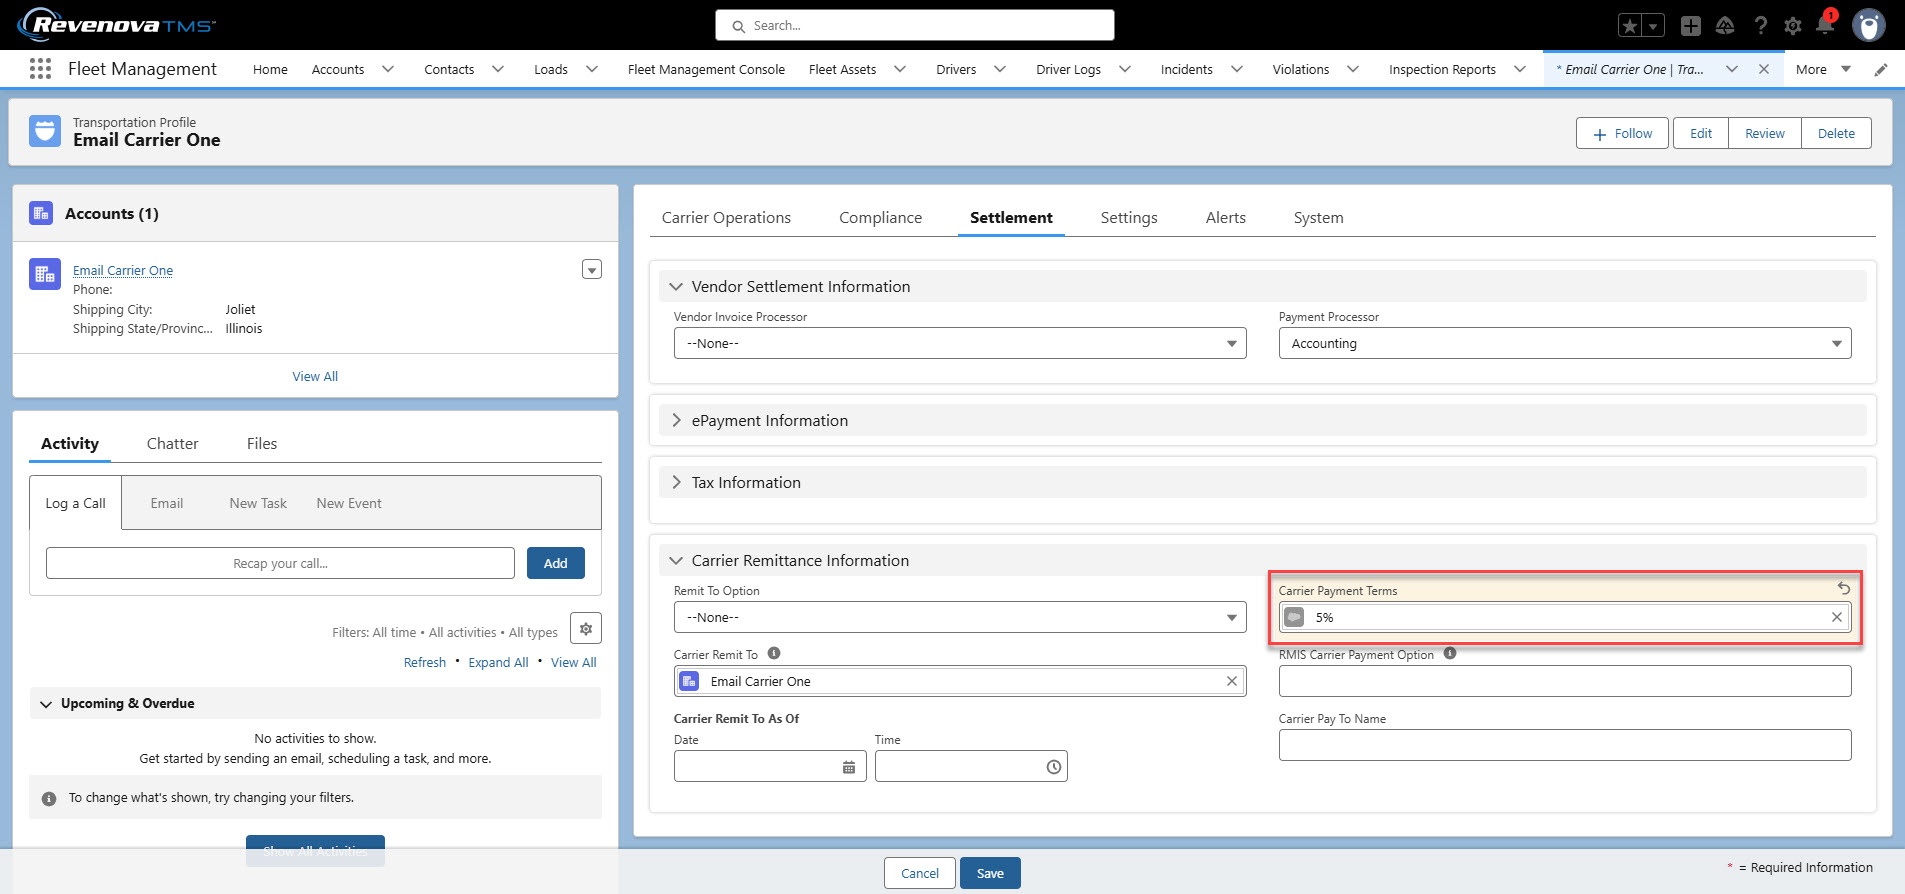Clear Email Carrier One remit to selection
1905x894 pixels.
1232,681
